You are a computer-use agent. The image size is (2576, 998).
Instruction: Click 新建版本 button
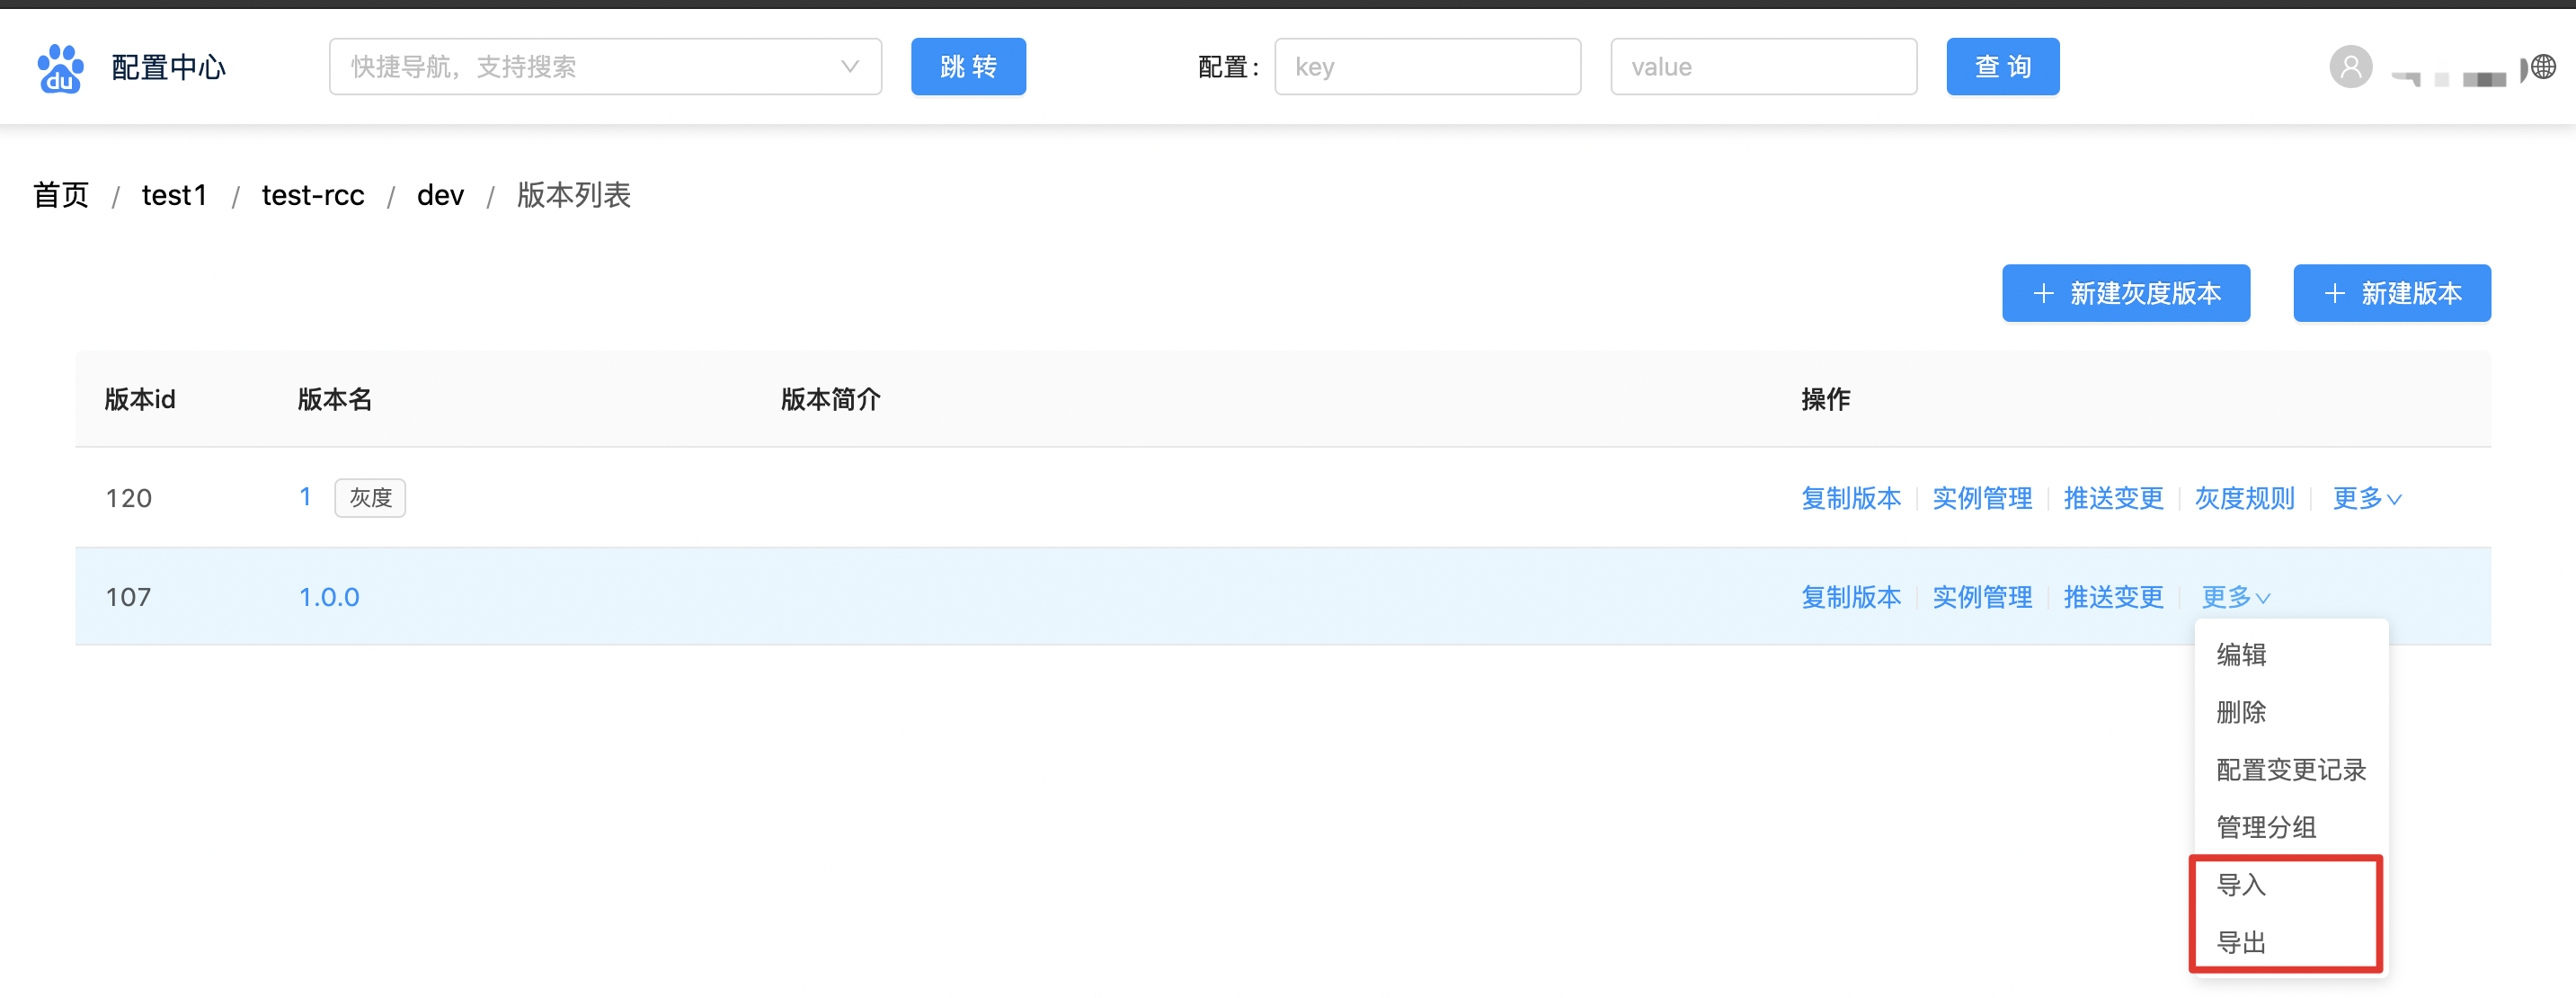tap(2391, 293)
